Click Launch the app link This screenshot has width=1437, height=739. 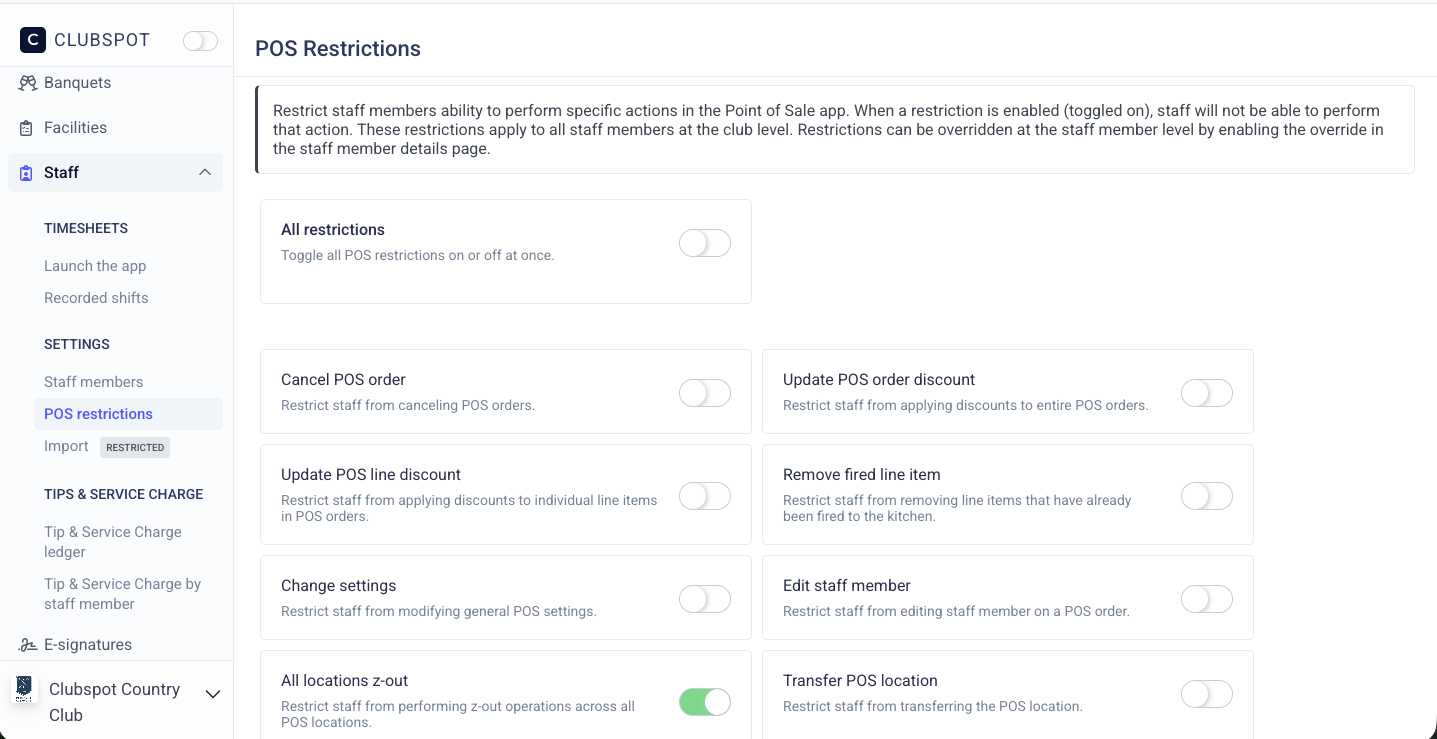pyautogui.click(x=95, y=266)
